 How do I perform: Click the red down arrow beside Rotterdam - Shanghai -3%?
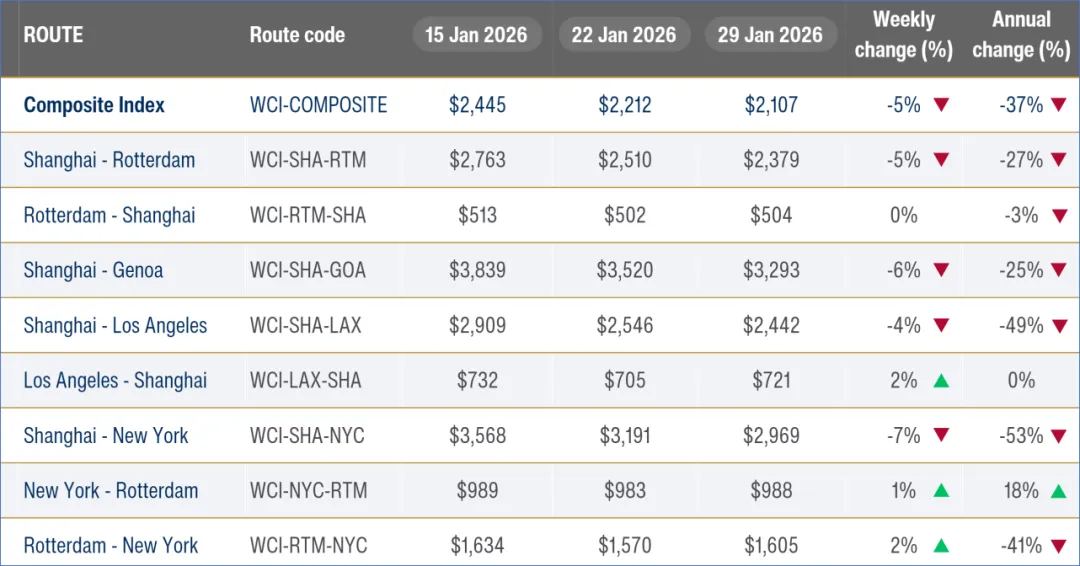coord(1059,215)
